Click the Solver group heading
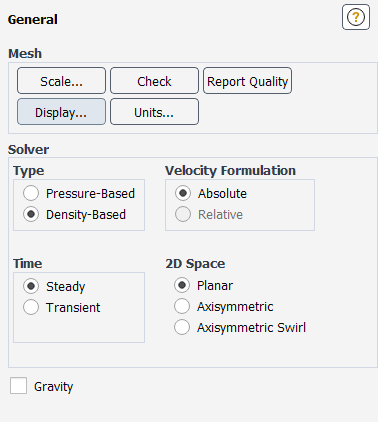 28,149
